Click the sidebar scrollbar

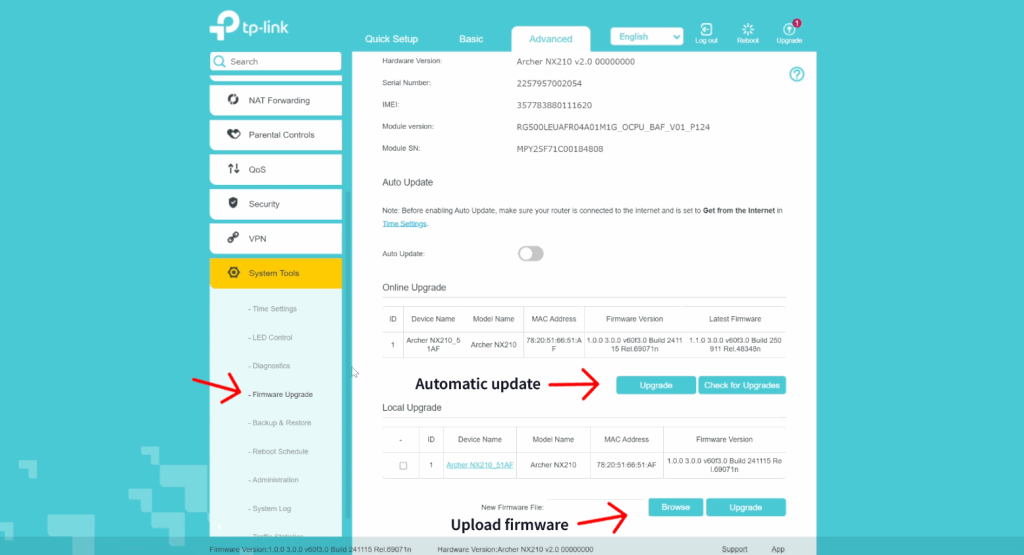[348, 353]
